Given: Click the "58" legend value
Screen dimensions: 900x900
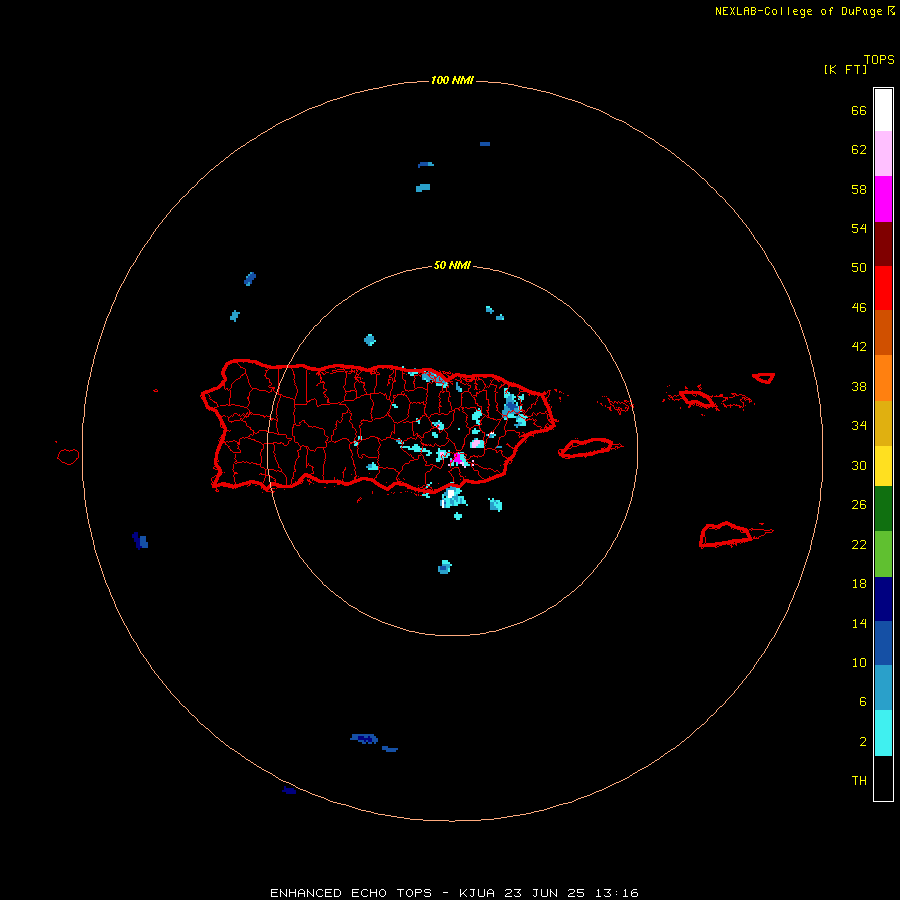Looking at the screenshot, I should tap(859, 189).
